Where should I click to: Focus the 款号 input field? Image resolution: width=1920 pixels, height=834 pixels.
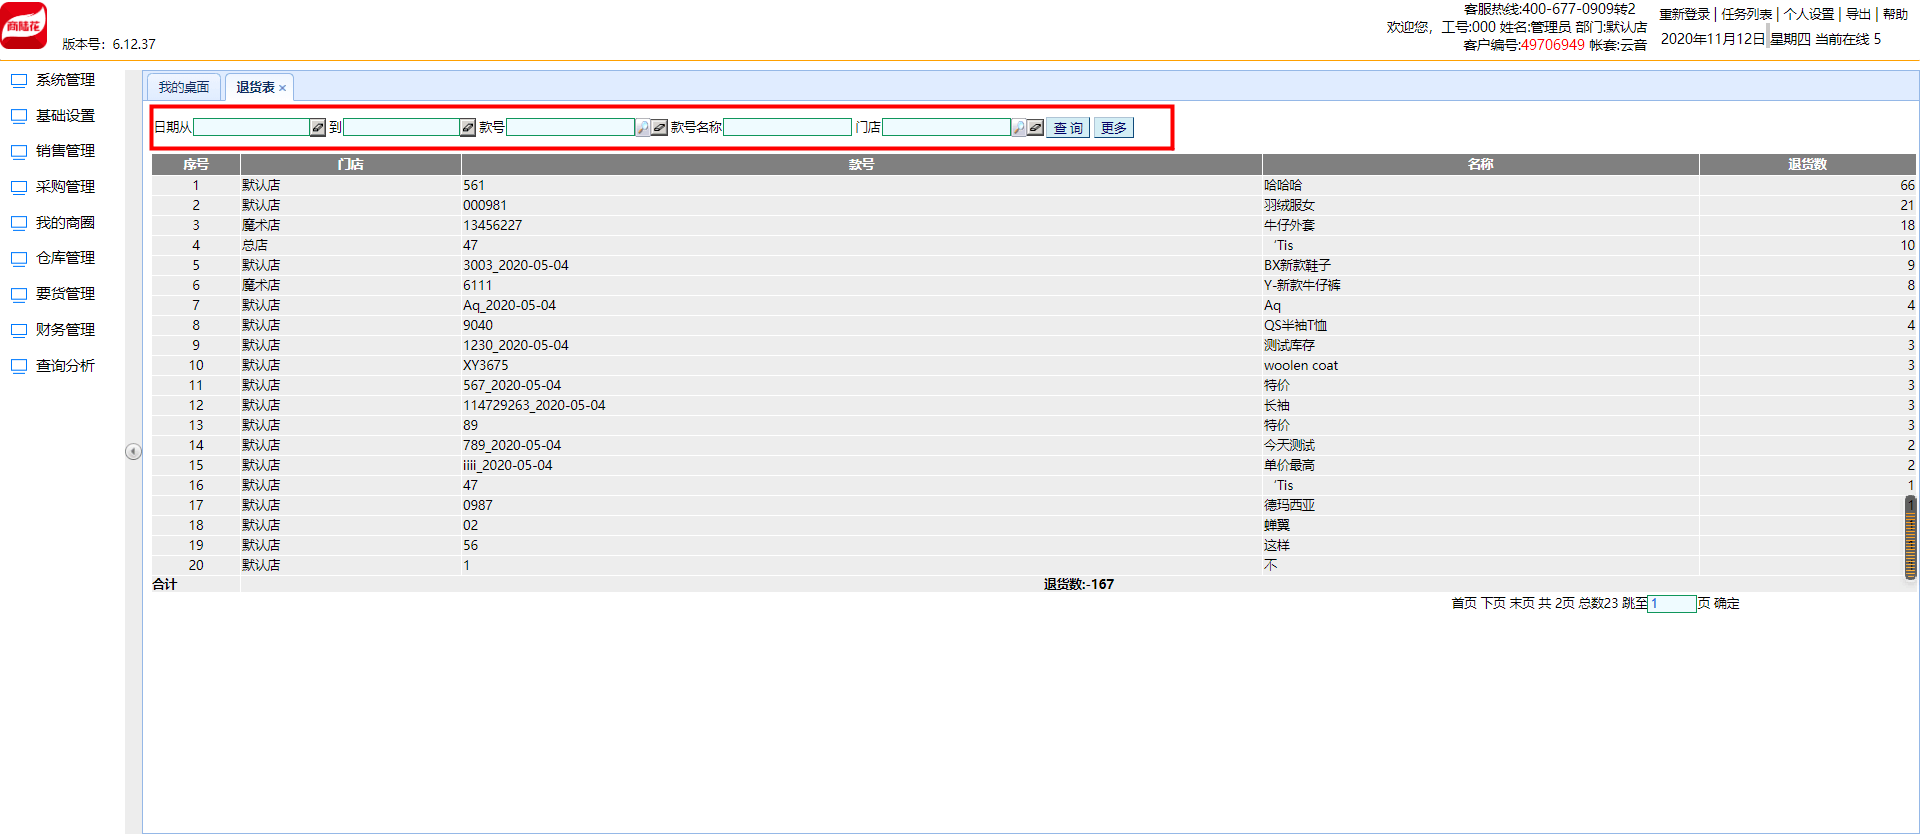pyautogui.click(x=570, y=127)
